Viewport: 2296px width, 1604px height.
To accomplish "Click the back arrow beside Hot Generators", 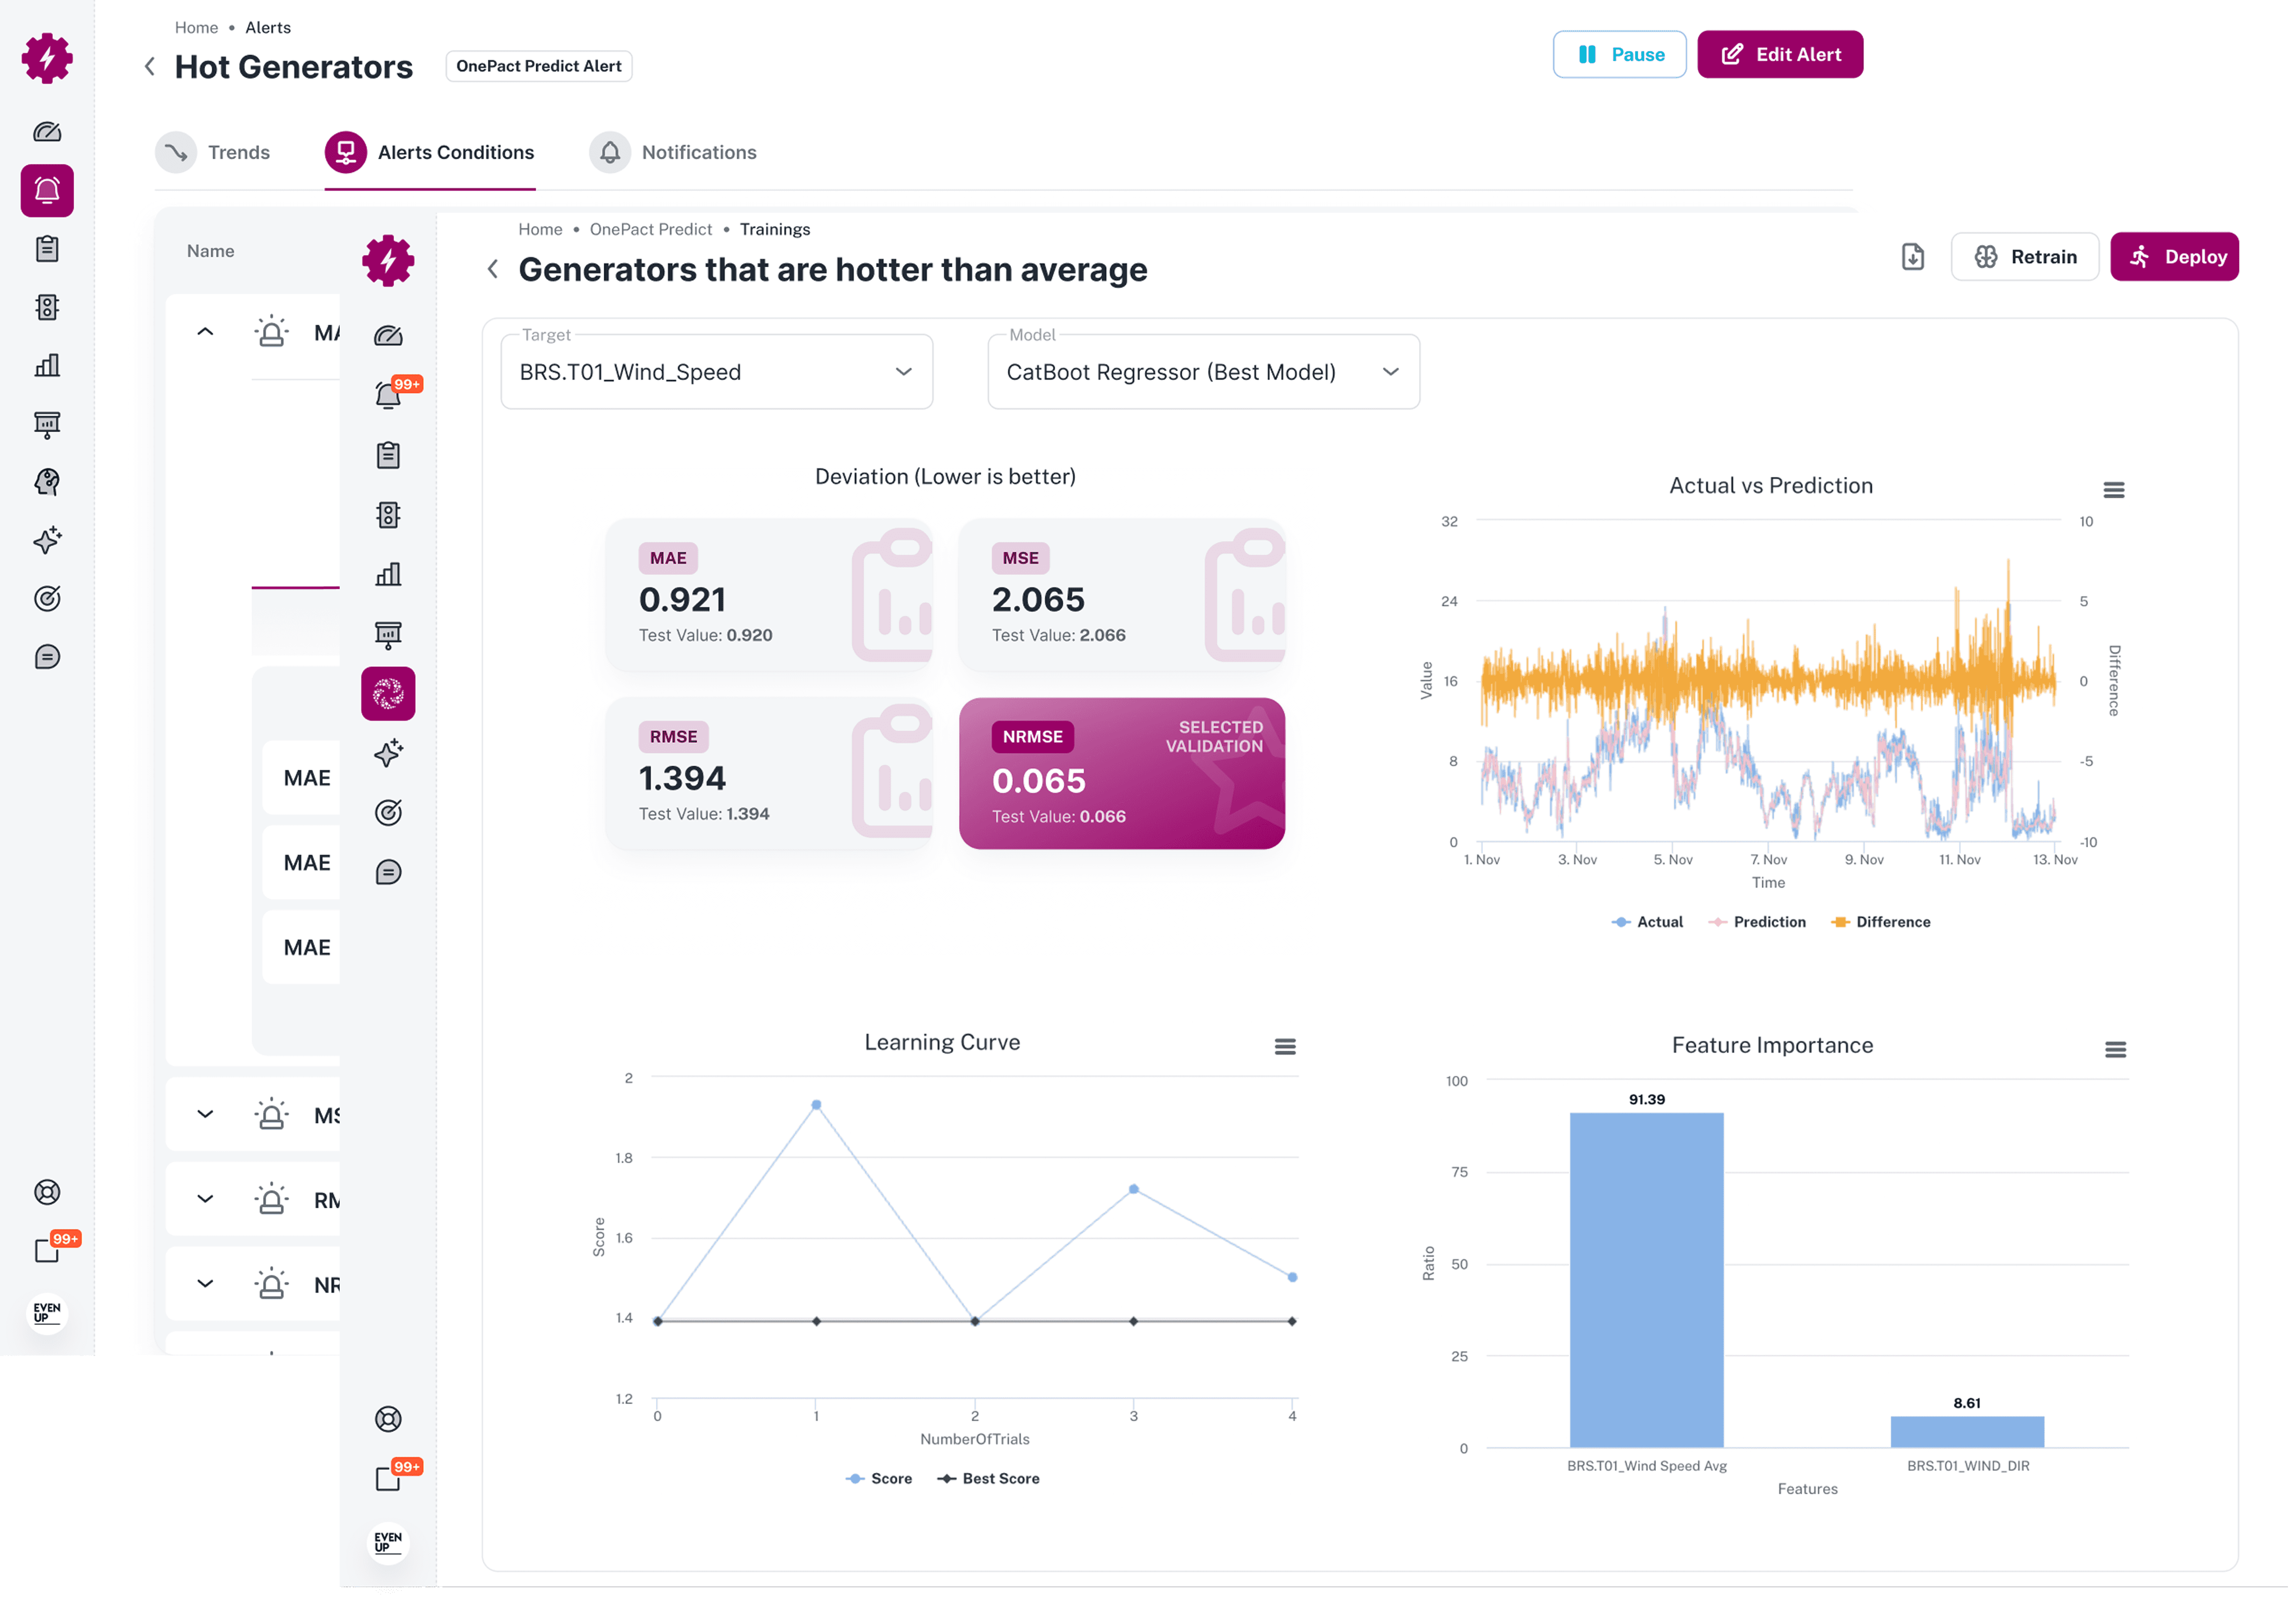I will (x=150, y=67).
